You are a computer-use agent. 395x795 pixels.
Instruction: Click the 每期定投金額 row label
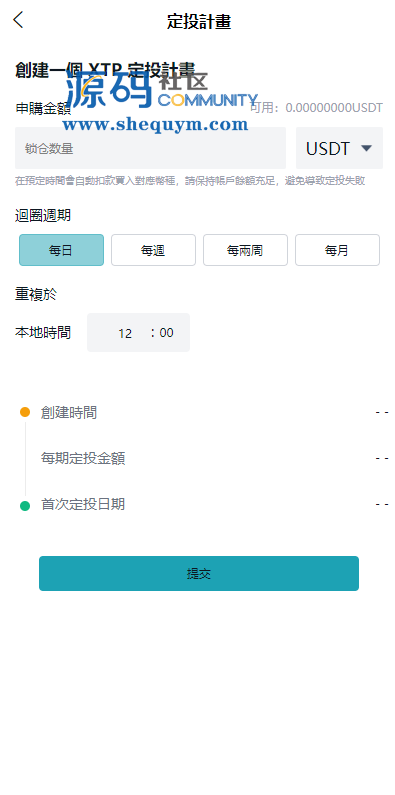click(x=83, y=458)
